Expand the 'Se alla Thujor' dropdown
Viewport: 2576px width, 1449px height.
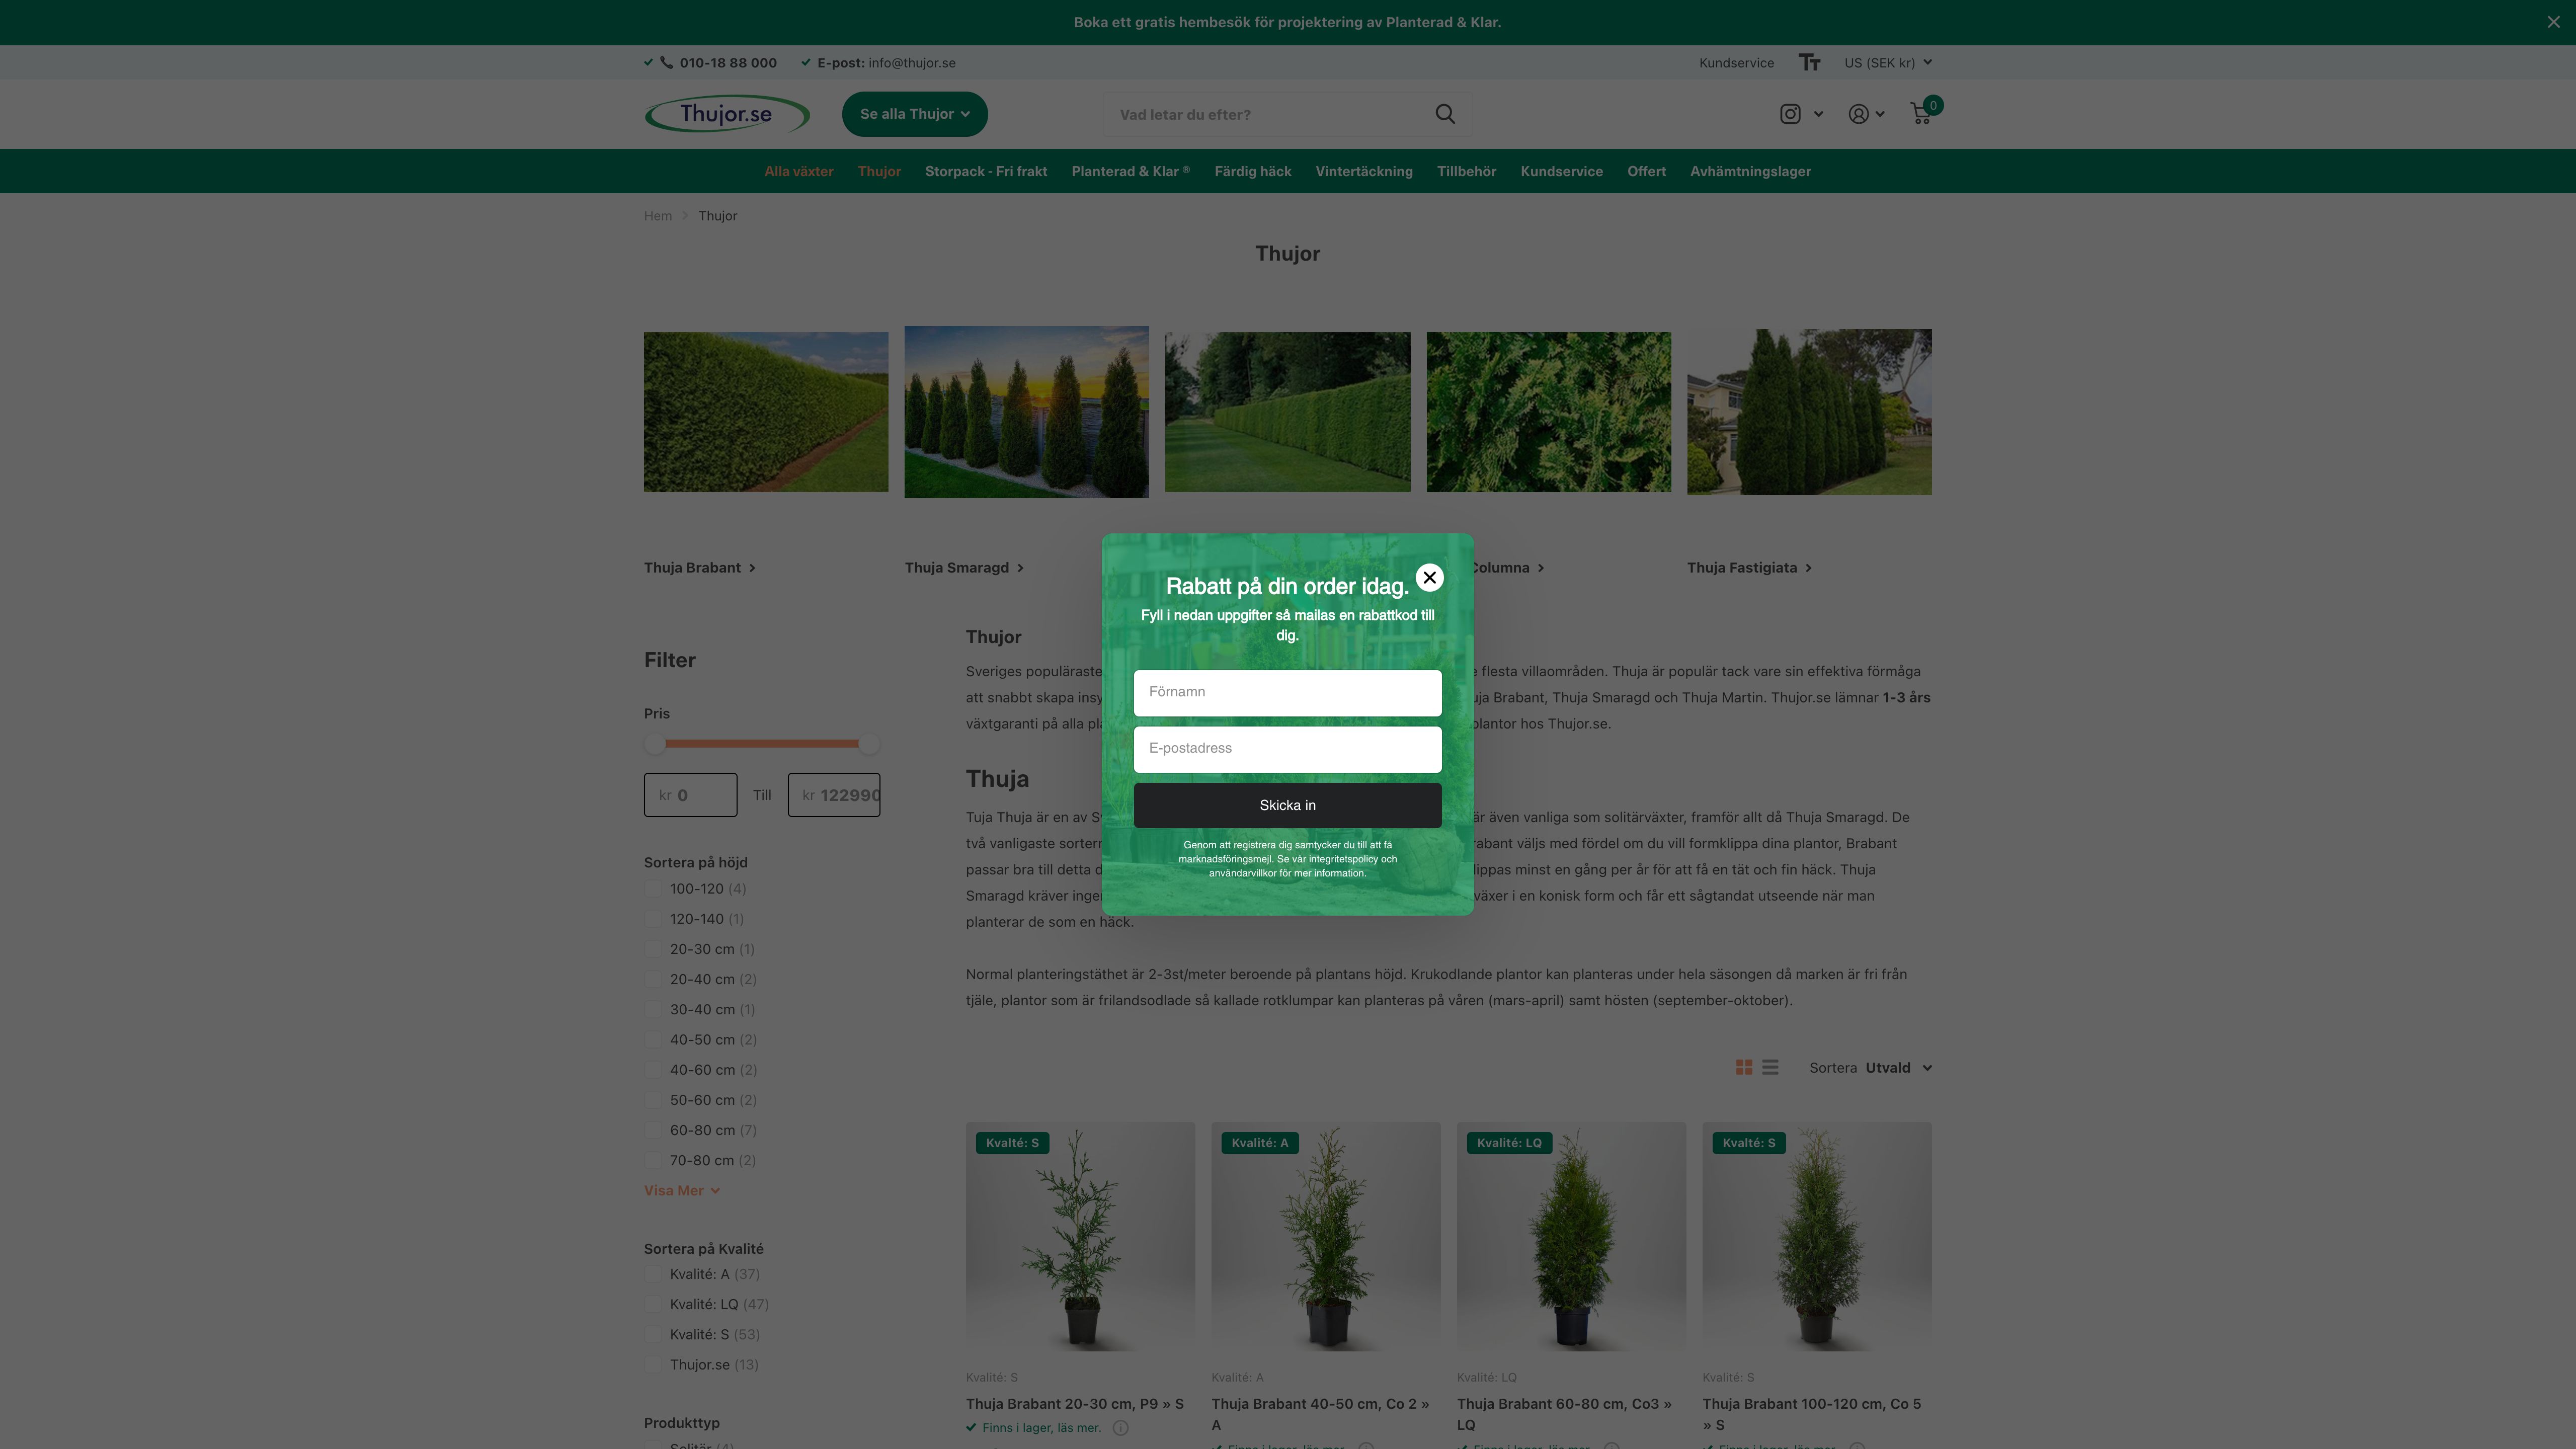tap(913, 113)
